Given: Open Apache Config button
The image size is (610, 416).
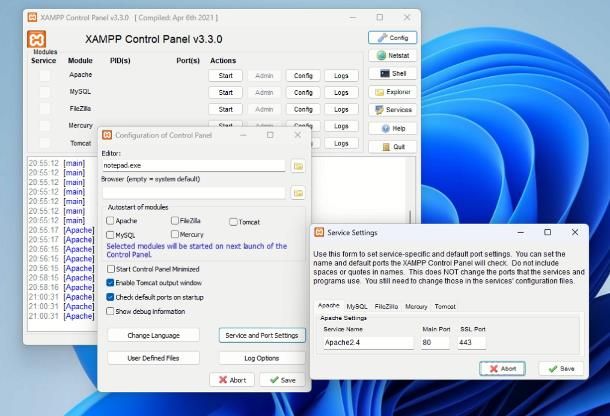Looking at the screenshot, I should [303, 75].
